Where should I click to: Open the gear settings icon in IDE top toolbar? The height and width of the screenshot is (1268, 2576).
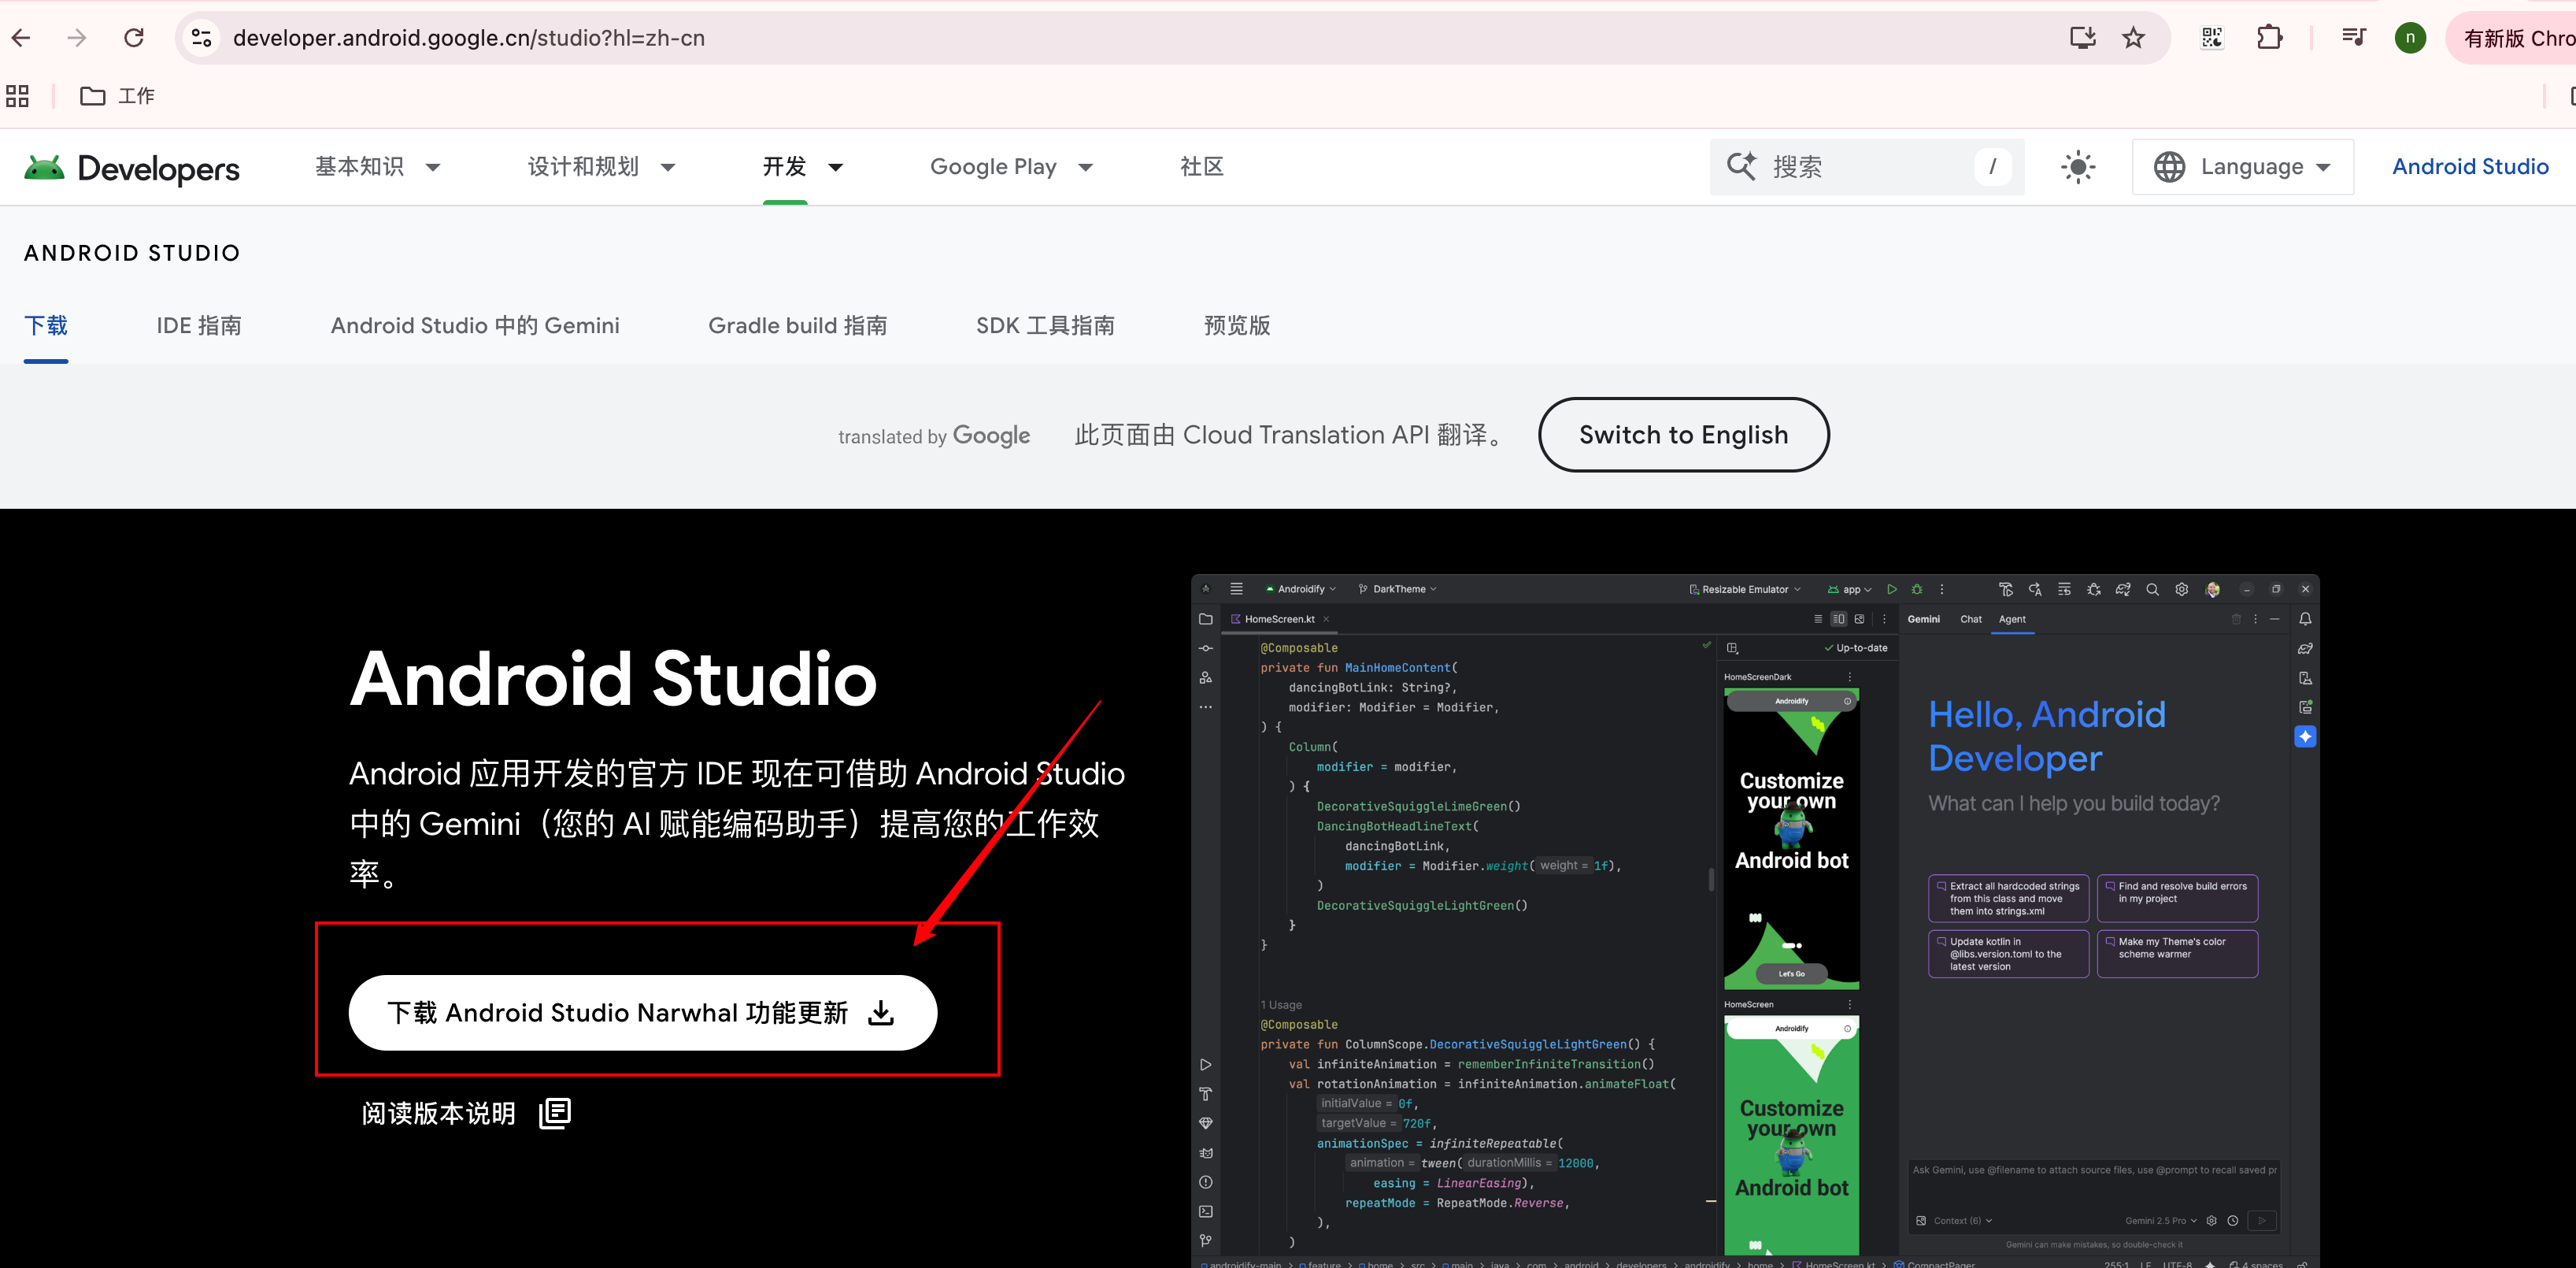pyautogui.click(x=2182, y=590)
